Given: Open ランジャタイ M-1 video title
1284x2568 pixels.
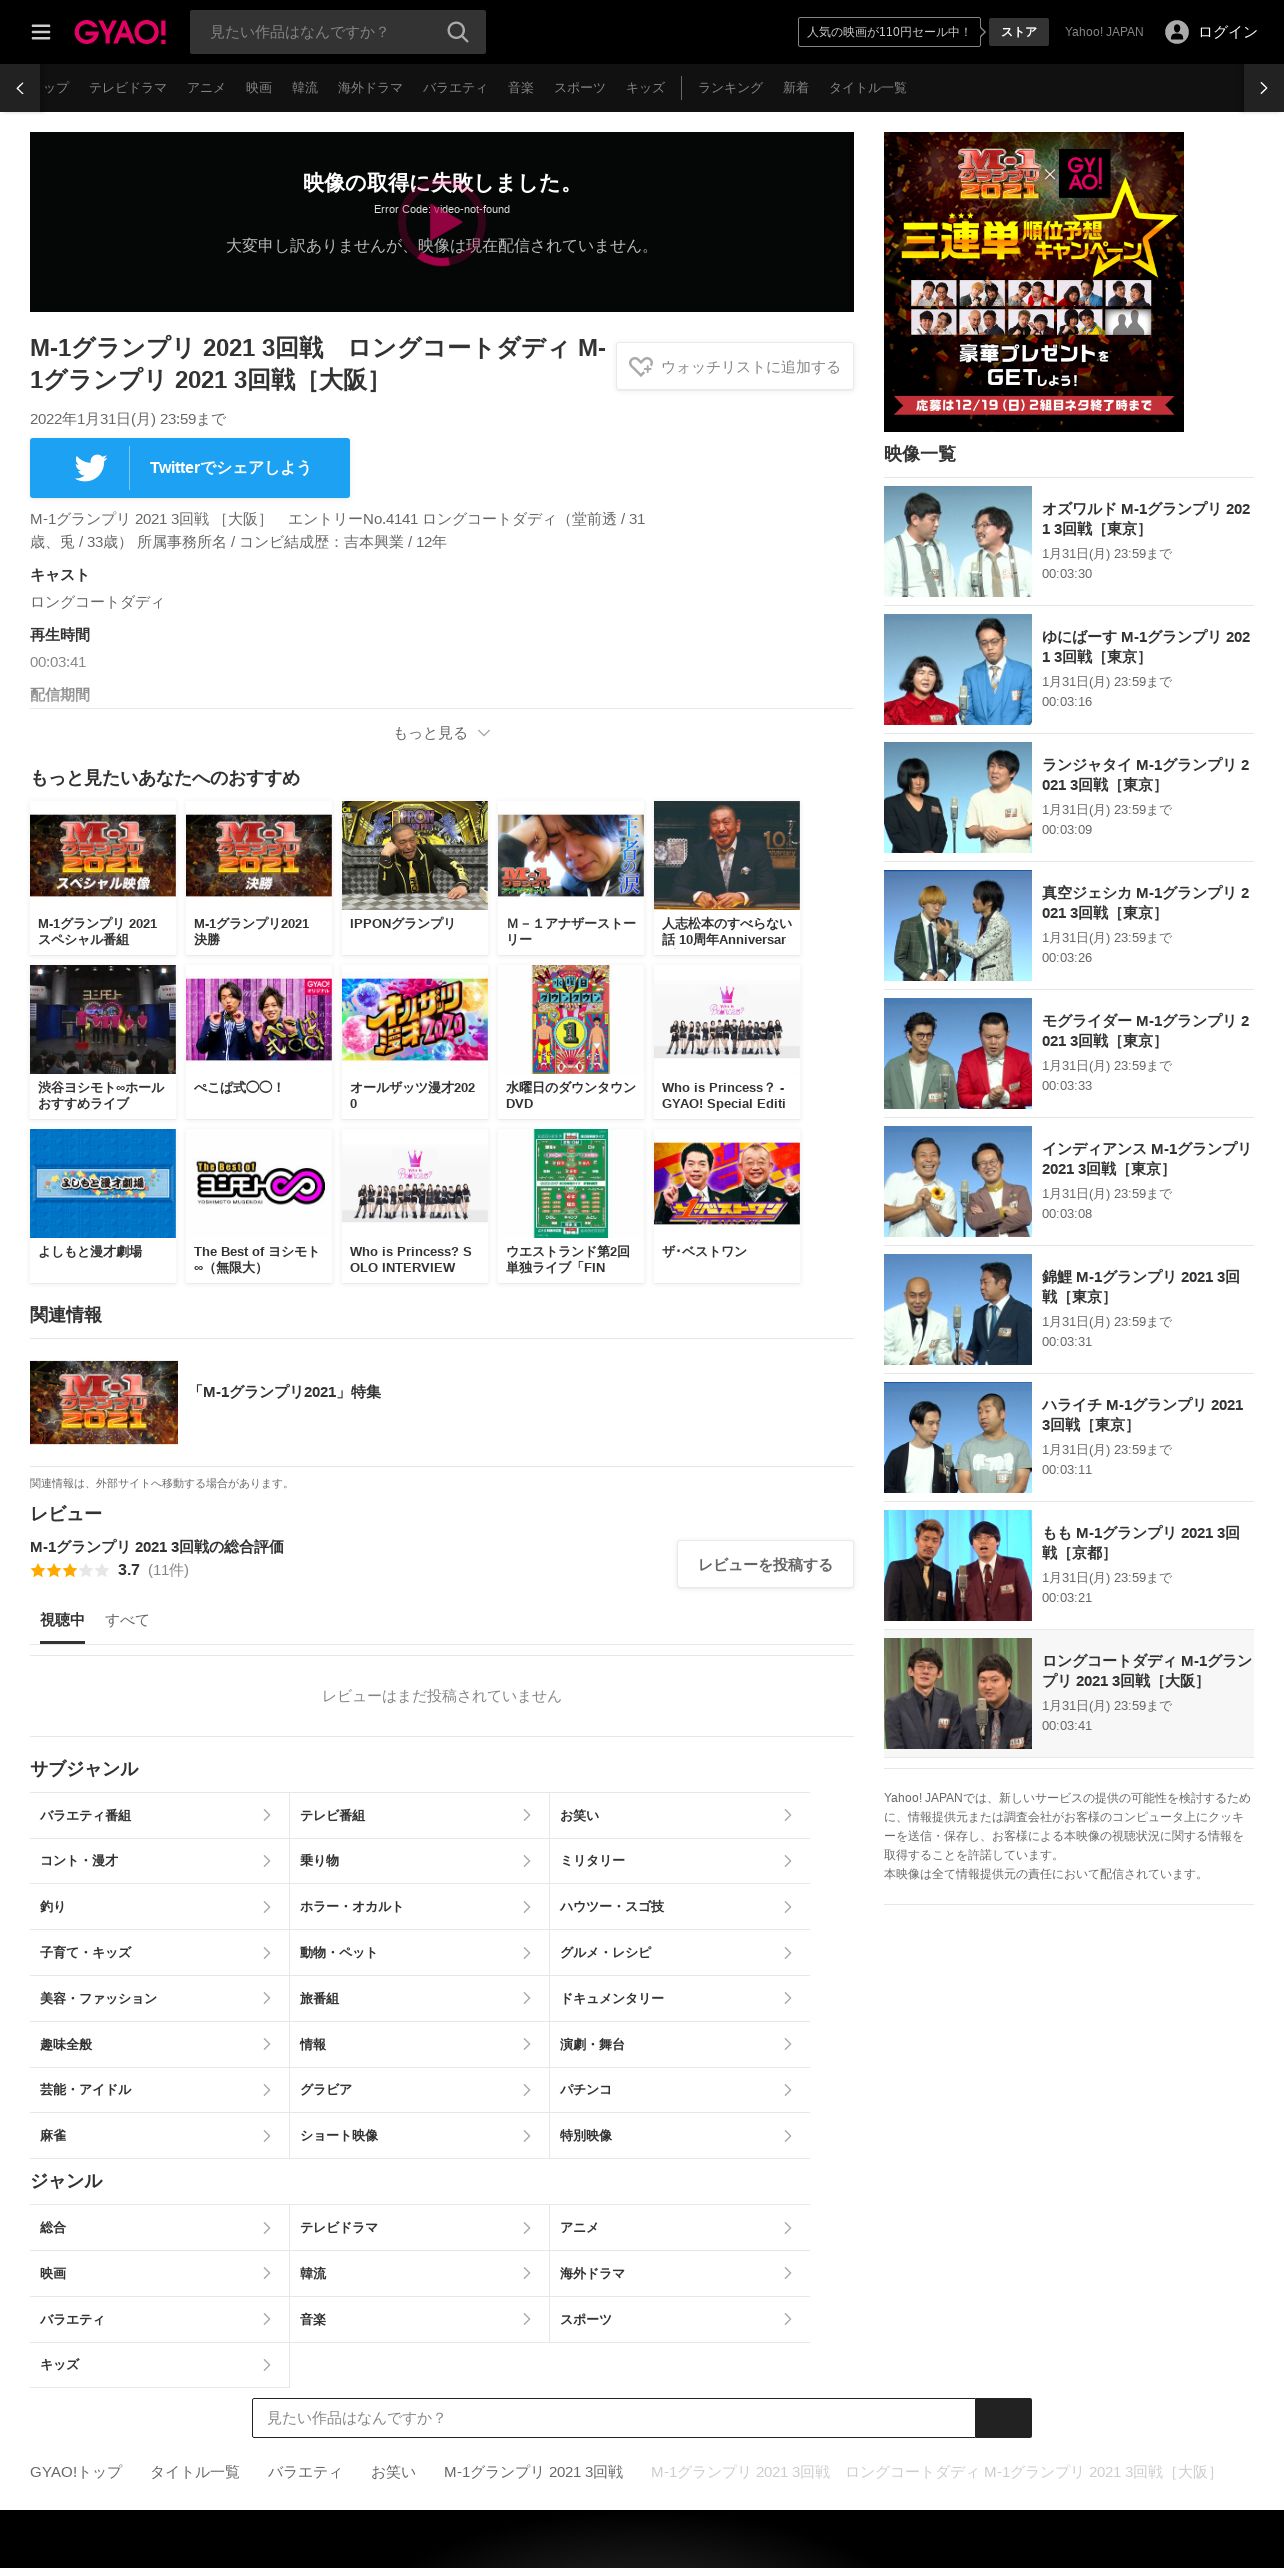Looking at the screenshot, I should click(1146, 775).
